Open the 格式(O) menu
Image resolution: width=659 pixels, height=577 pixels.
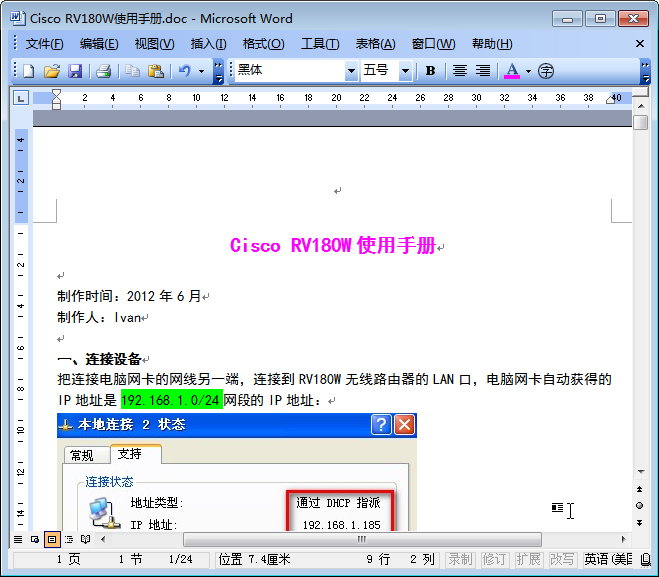(264, 44)
